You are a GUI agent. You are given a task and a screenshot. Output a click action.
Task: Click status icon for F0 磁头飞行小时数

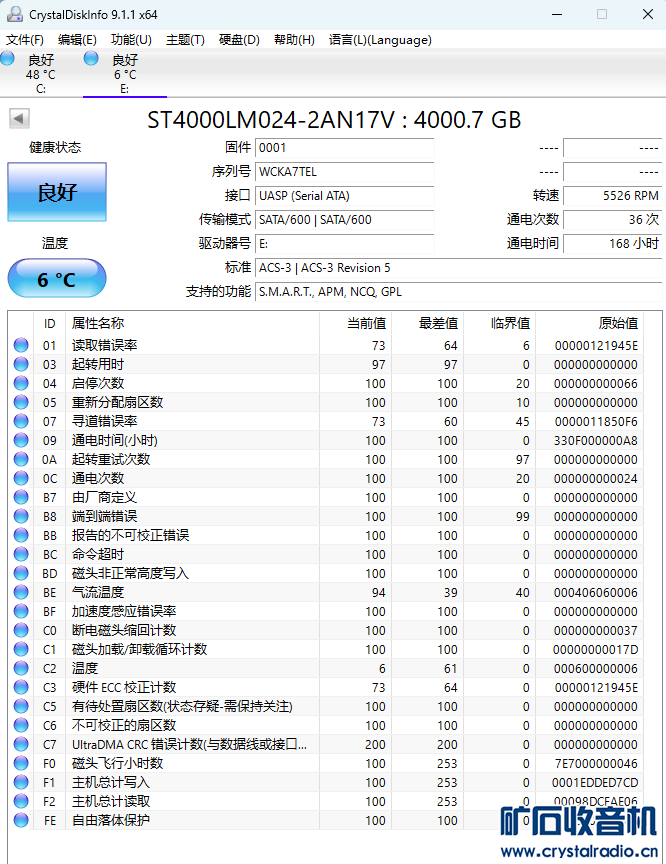pos(21,763)
